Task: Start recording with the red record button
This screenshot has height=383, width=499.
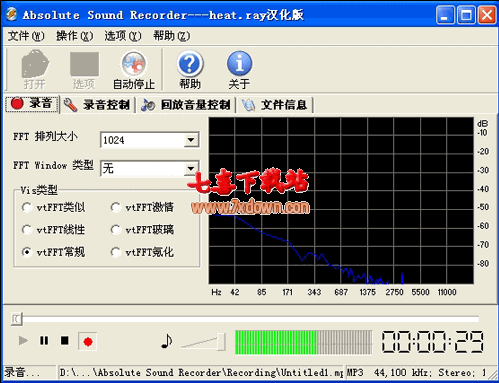Action: (x=88, y=341)
